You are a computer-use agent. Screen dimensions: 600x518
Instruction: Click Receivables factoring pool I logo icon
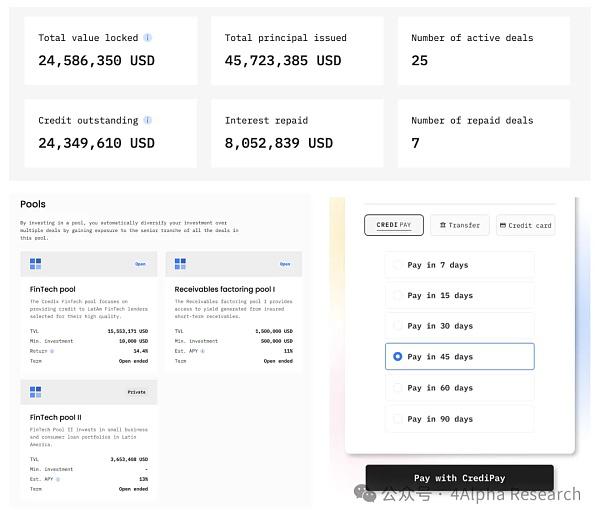(180, 264)
